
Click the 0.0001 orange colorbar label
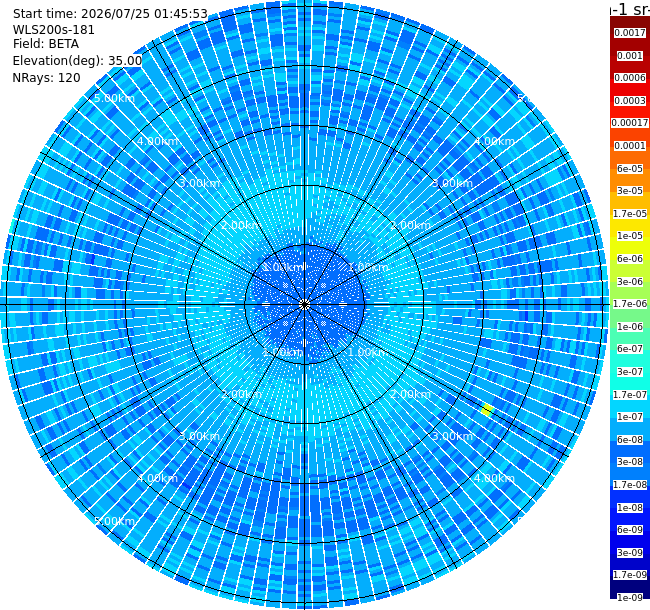point(630,146)
